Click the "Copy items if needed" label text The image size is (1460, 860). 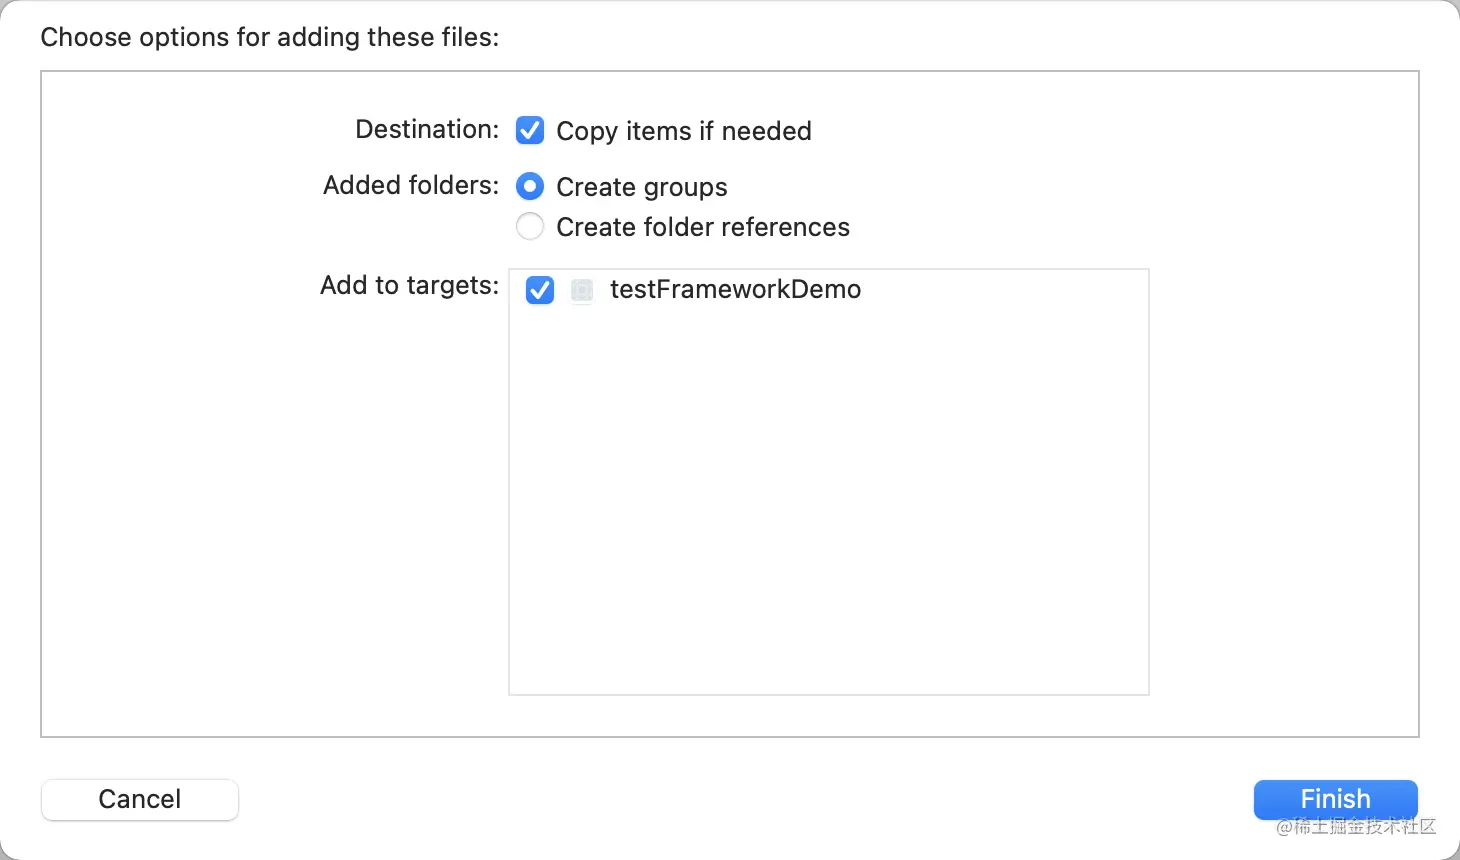pos(683,131)
